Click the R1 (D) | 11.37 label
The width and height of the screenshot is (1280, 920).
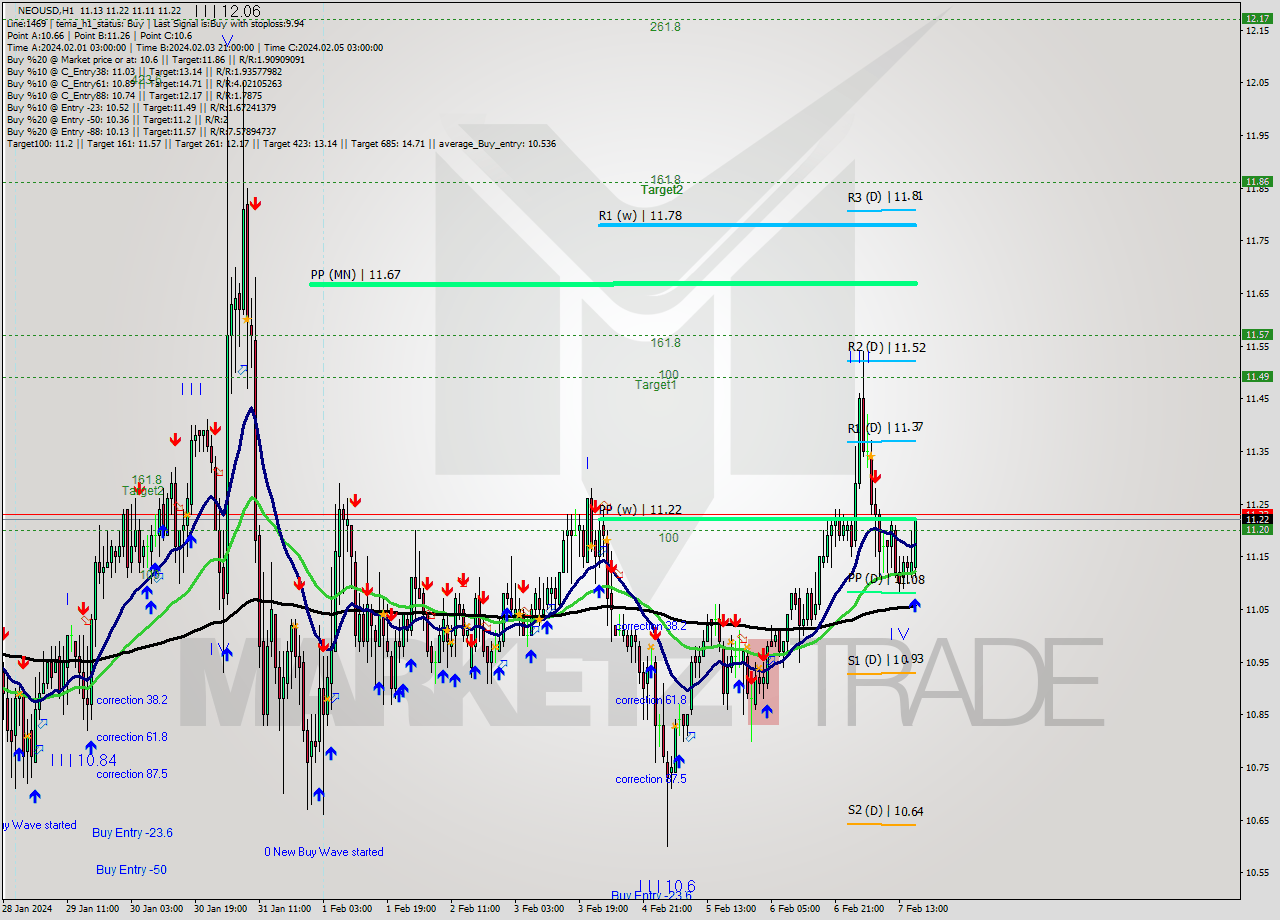[885, 428]
